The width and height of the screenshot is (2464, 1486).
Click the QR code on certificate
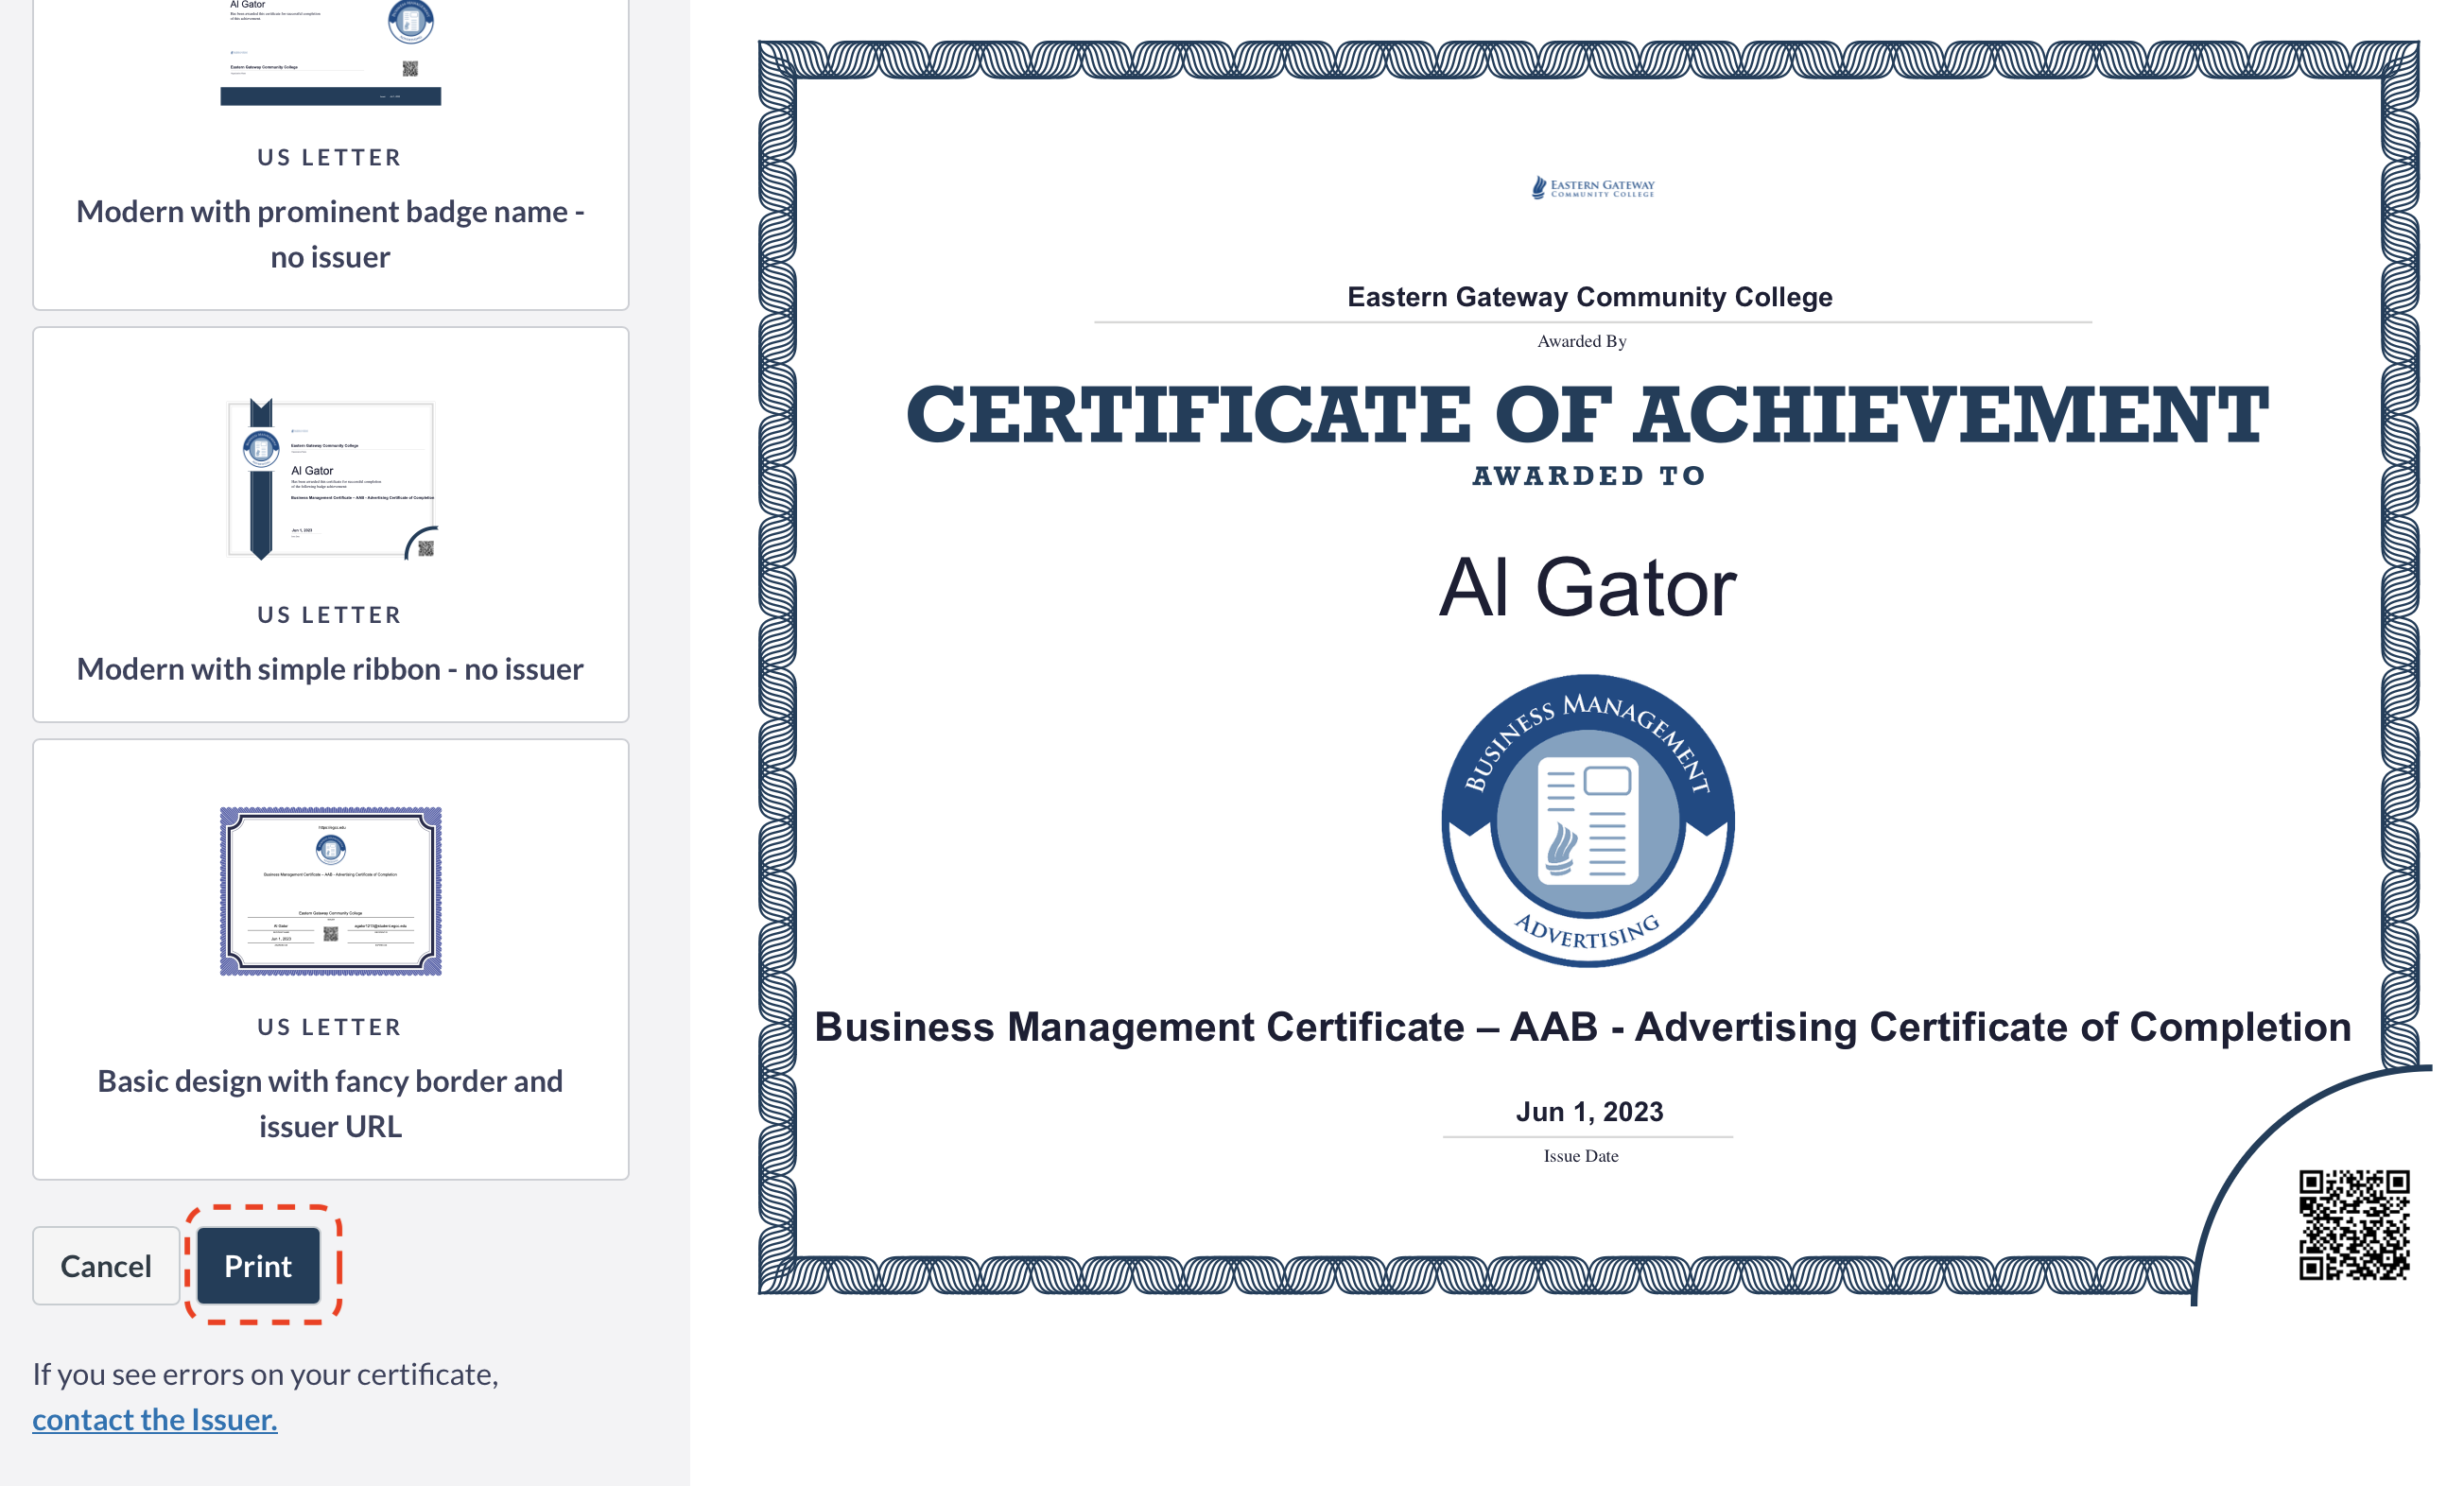2353,1224
